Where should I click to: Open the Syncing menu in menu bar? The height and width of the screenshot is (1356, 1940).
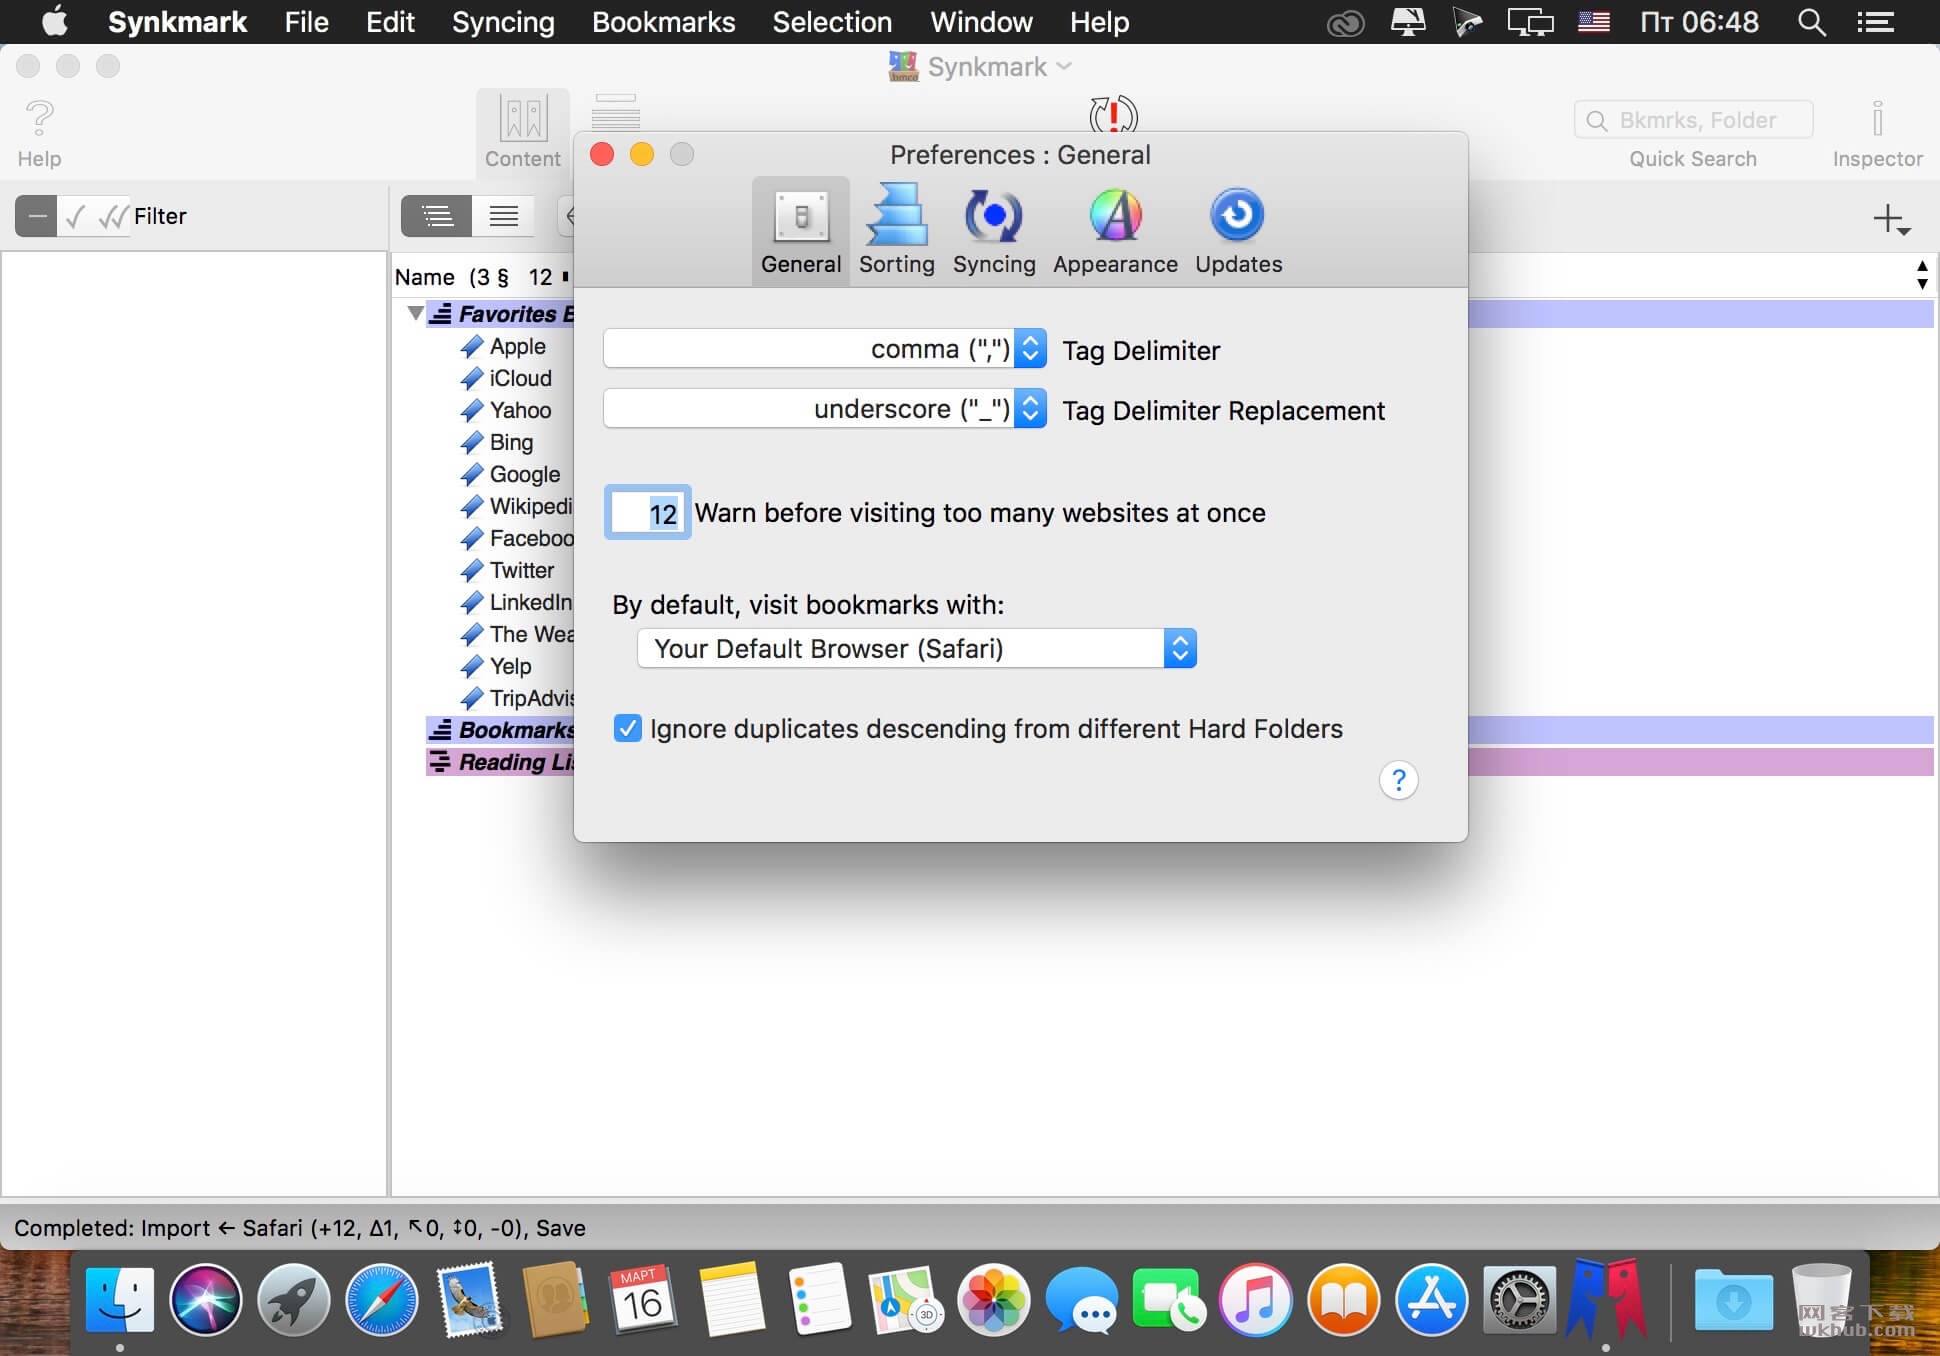pos(503,22)
